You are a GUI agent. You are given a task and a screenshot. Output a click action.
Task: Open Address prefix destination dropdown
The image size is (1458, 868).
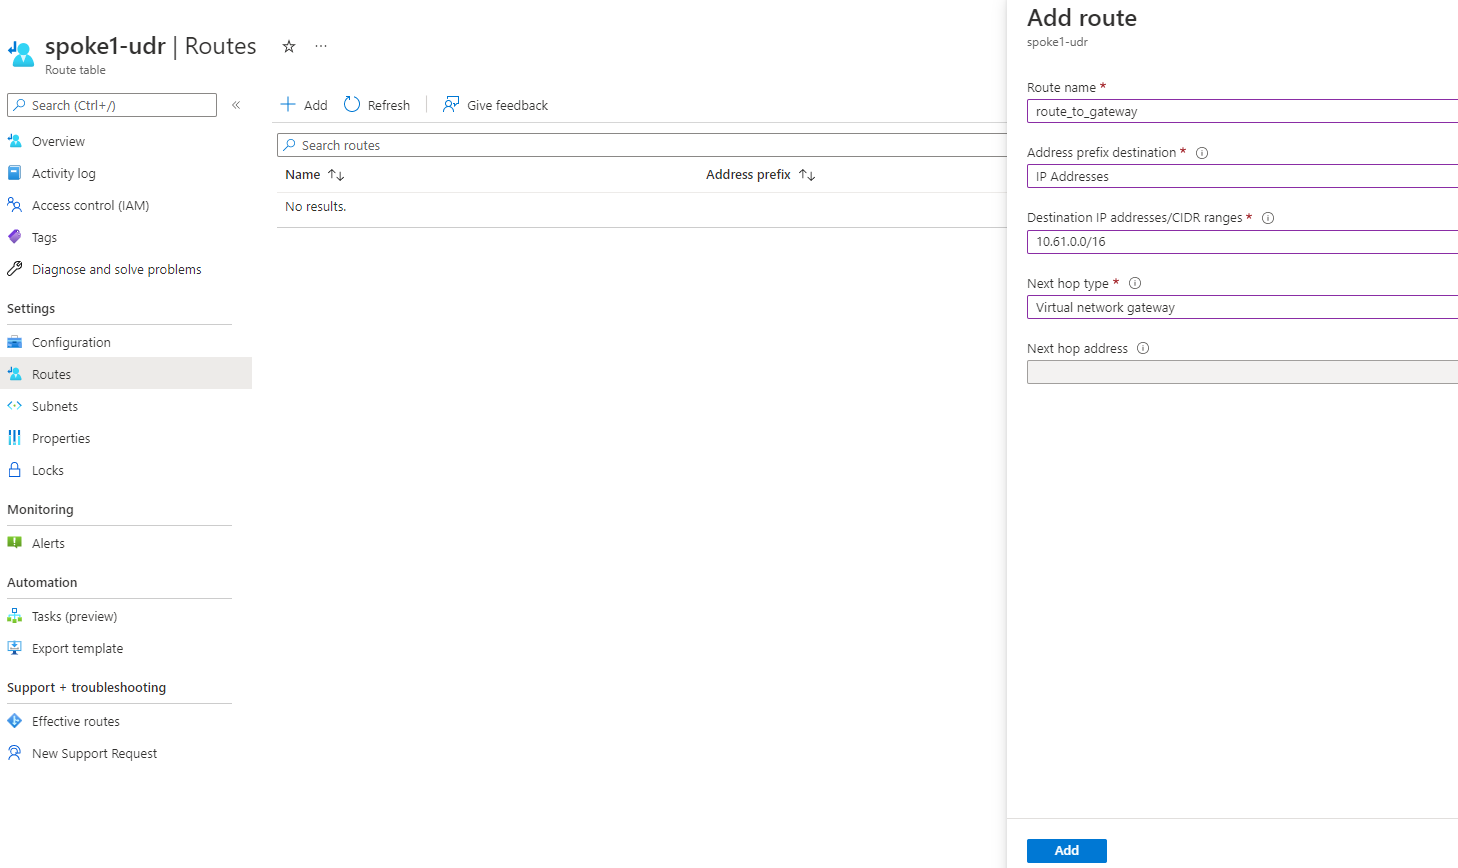1242,176
